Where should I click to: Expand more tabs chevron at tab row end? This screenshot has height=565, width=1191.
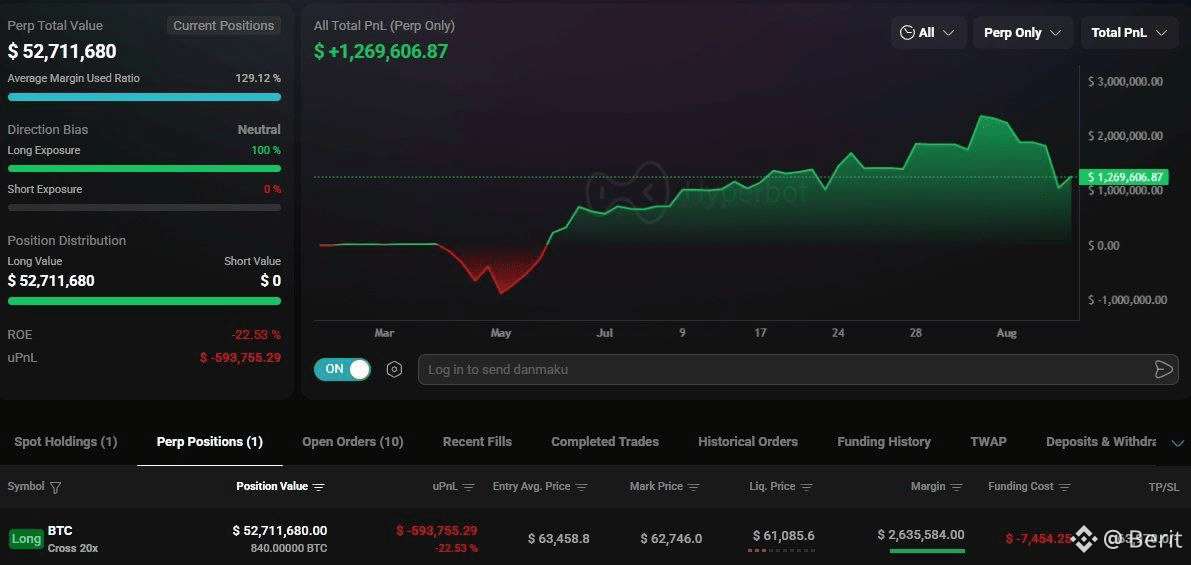1178,443
